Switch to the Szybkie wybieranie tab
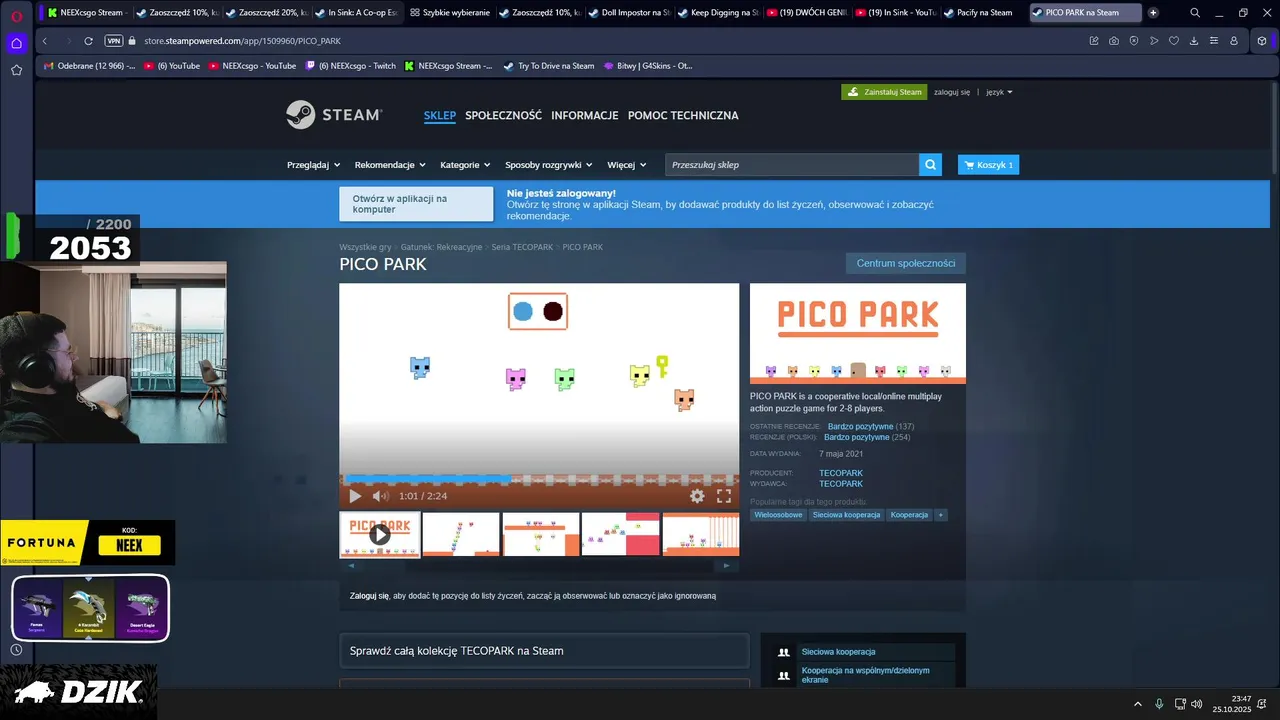The width and height of the screenshot is (1280, 720). 450,13
